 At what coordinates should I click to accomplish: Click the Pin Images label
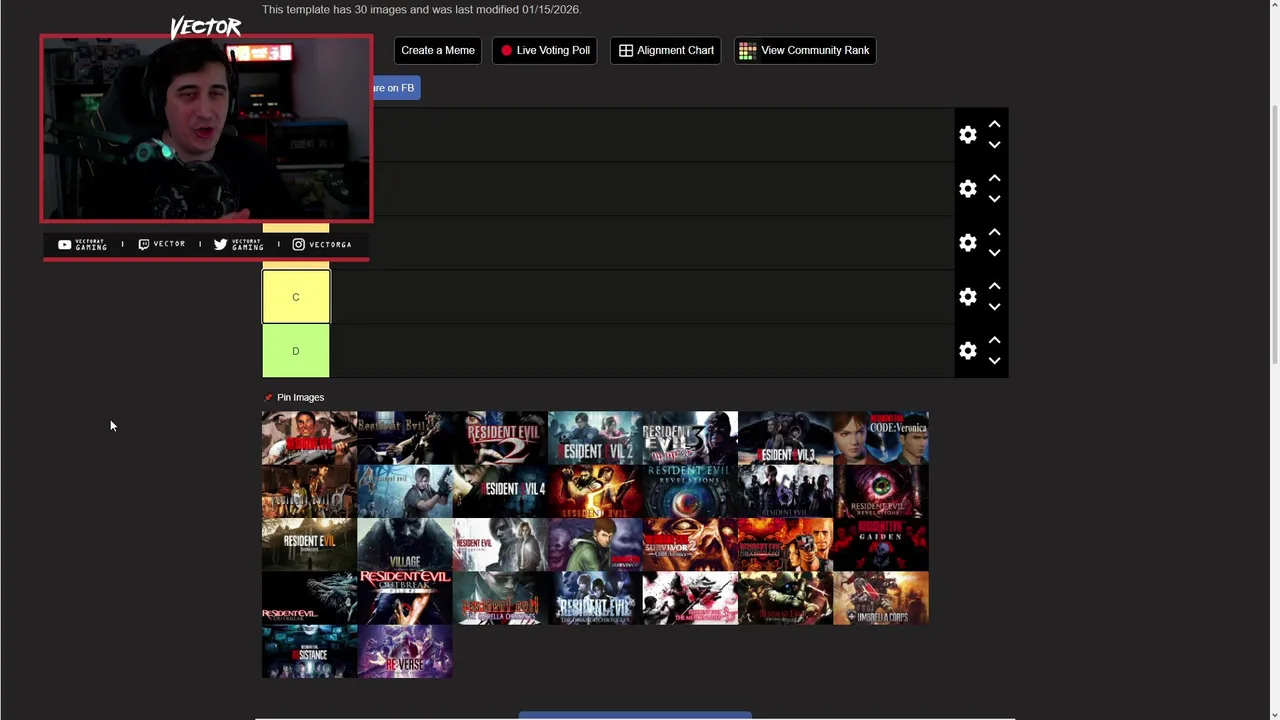coord(300,398)
